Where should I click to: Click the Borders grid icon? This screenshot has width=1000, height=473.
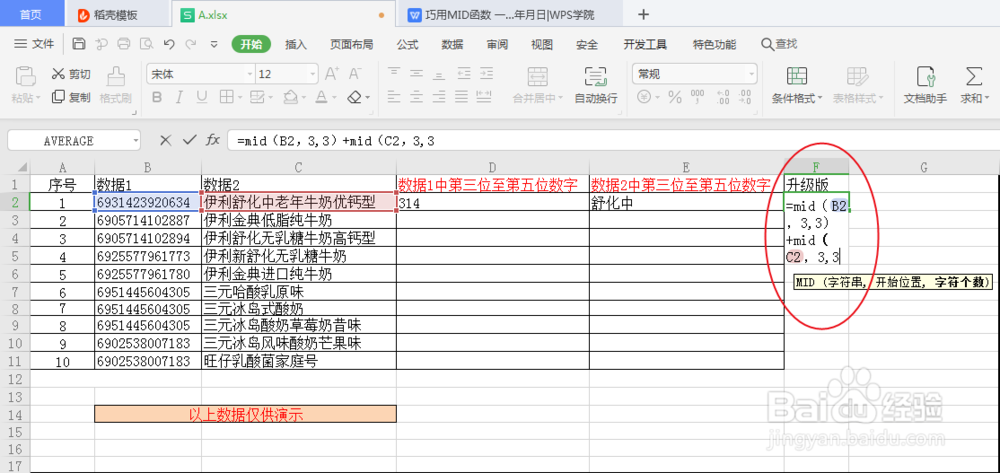(226, 98)
